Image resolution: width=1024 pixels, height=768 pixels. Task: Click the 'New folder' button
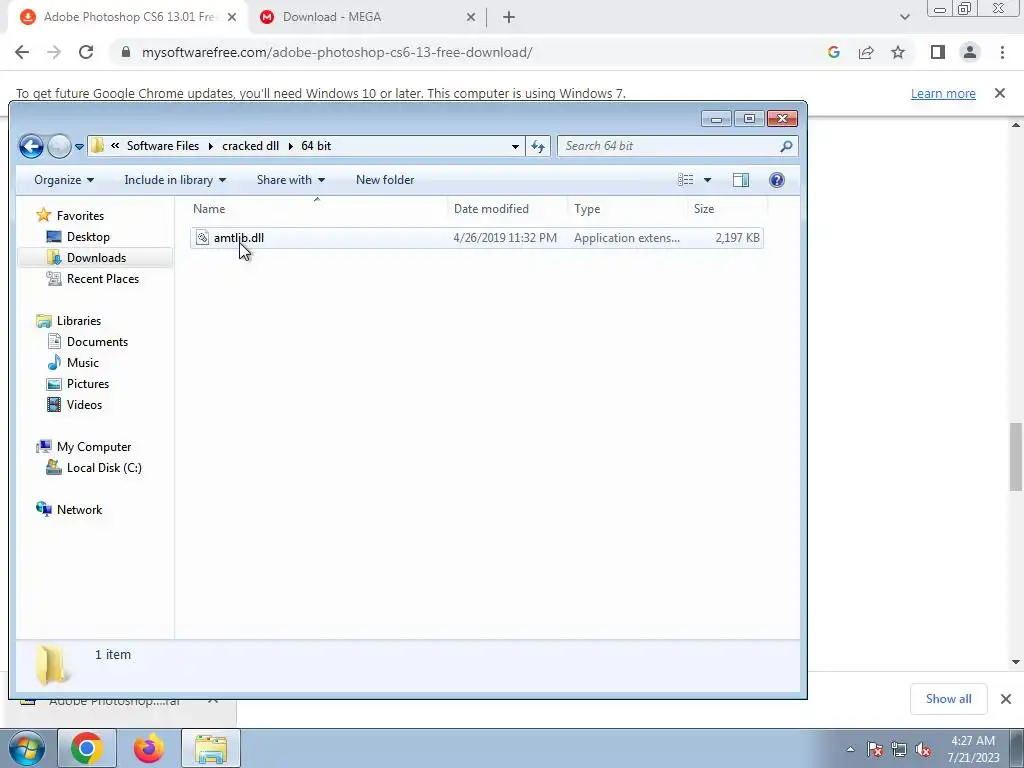[x=385, y=180]
